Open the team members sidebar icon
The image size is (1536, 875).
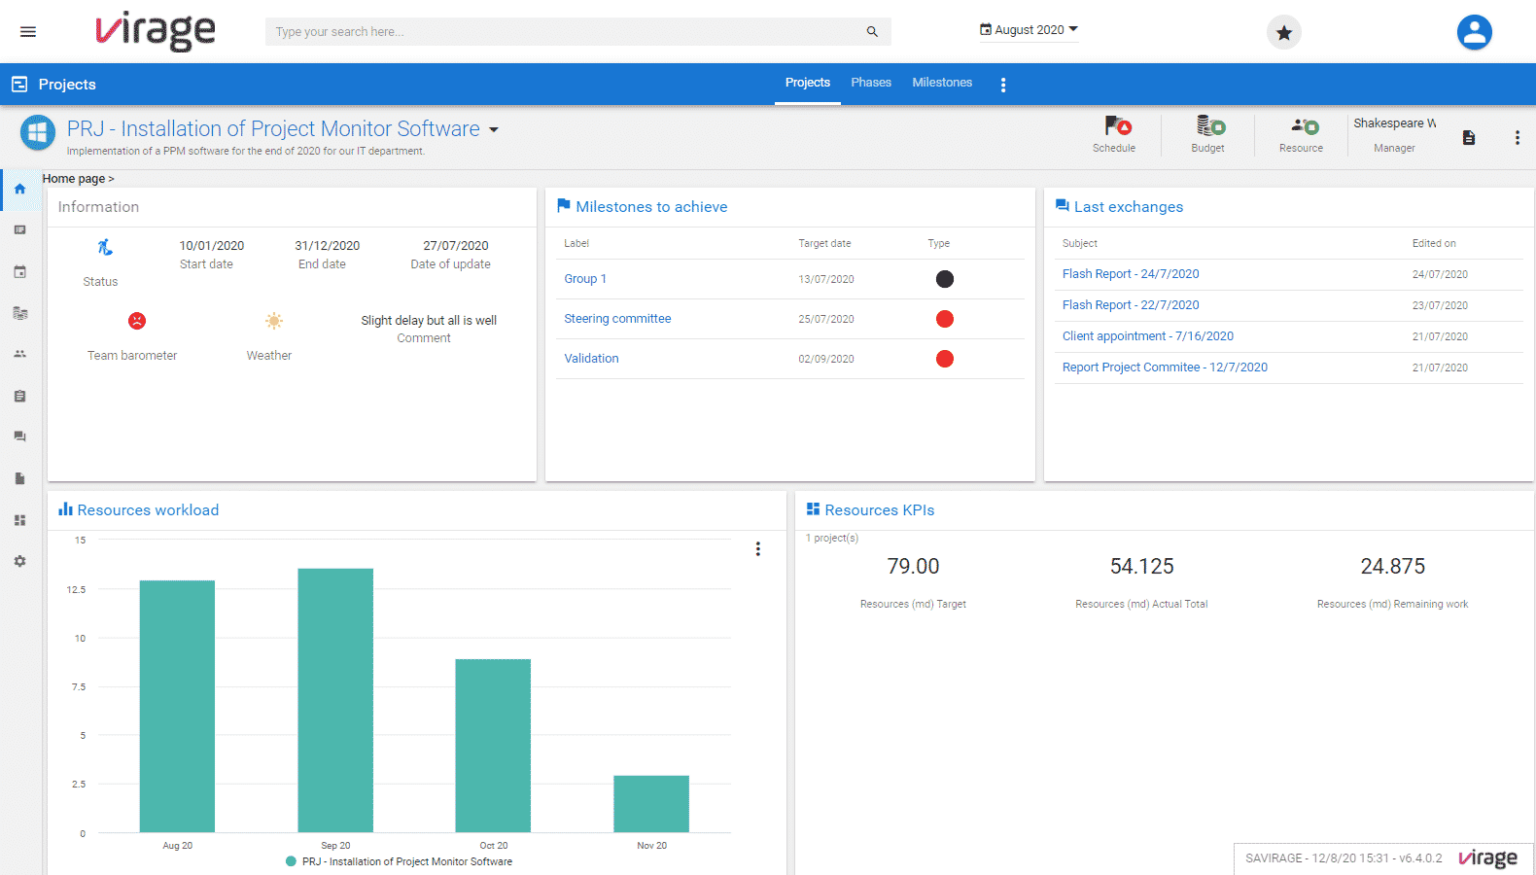click(20, 354)
